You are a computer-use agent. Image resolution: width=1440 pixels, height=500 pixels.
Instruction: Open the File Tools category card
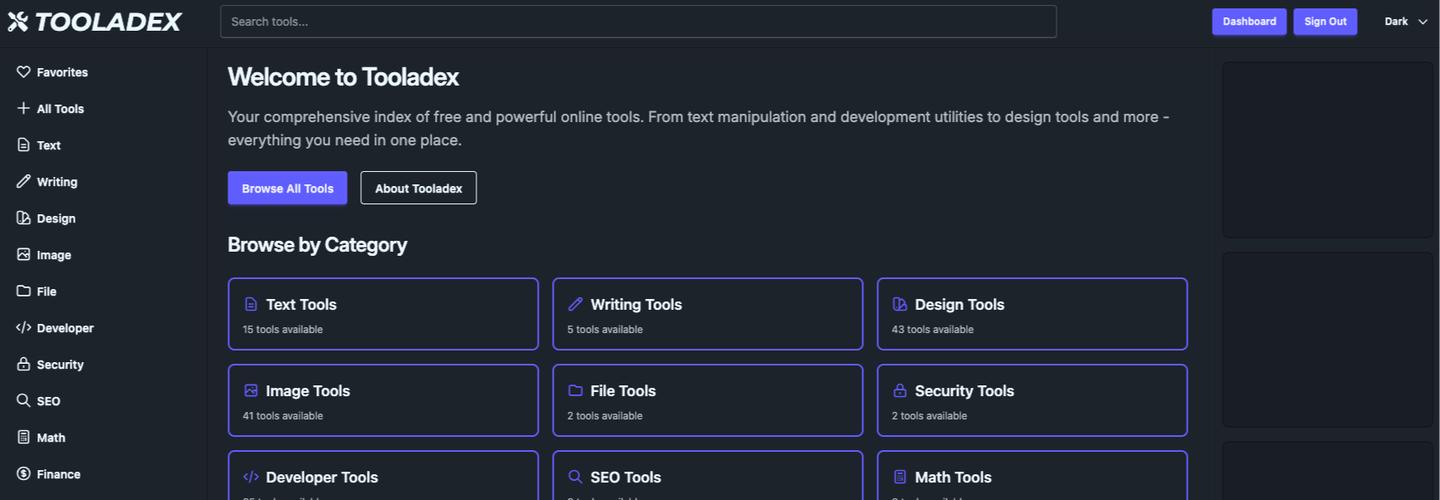(708, 400)
